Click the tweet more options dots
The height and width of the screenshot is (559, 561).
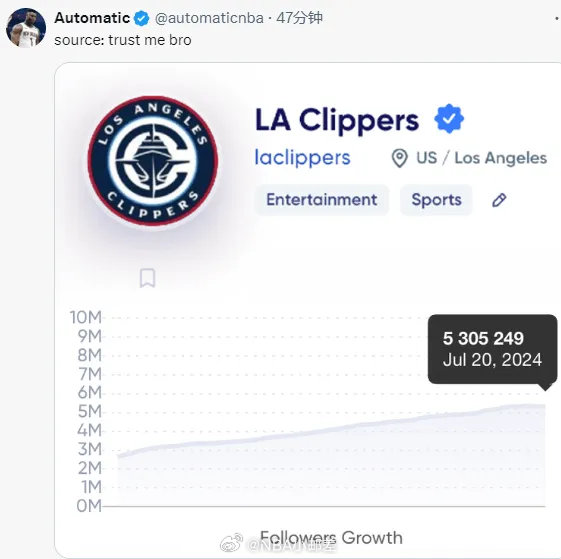point(557,18)
